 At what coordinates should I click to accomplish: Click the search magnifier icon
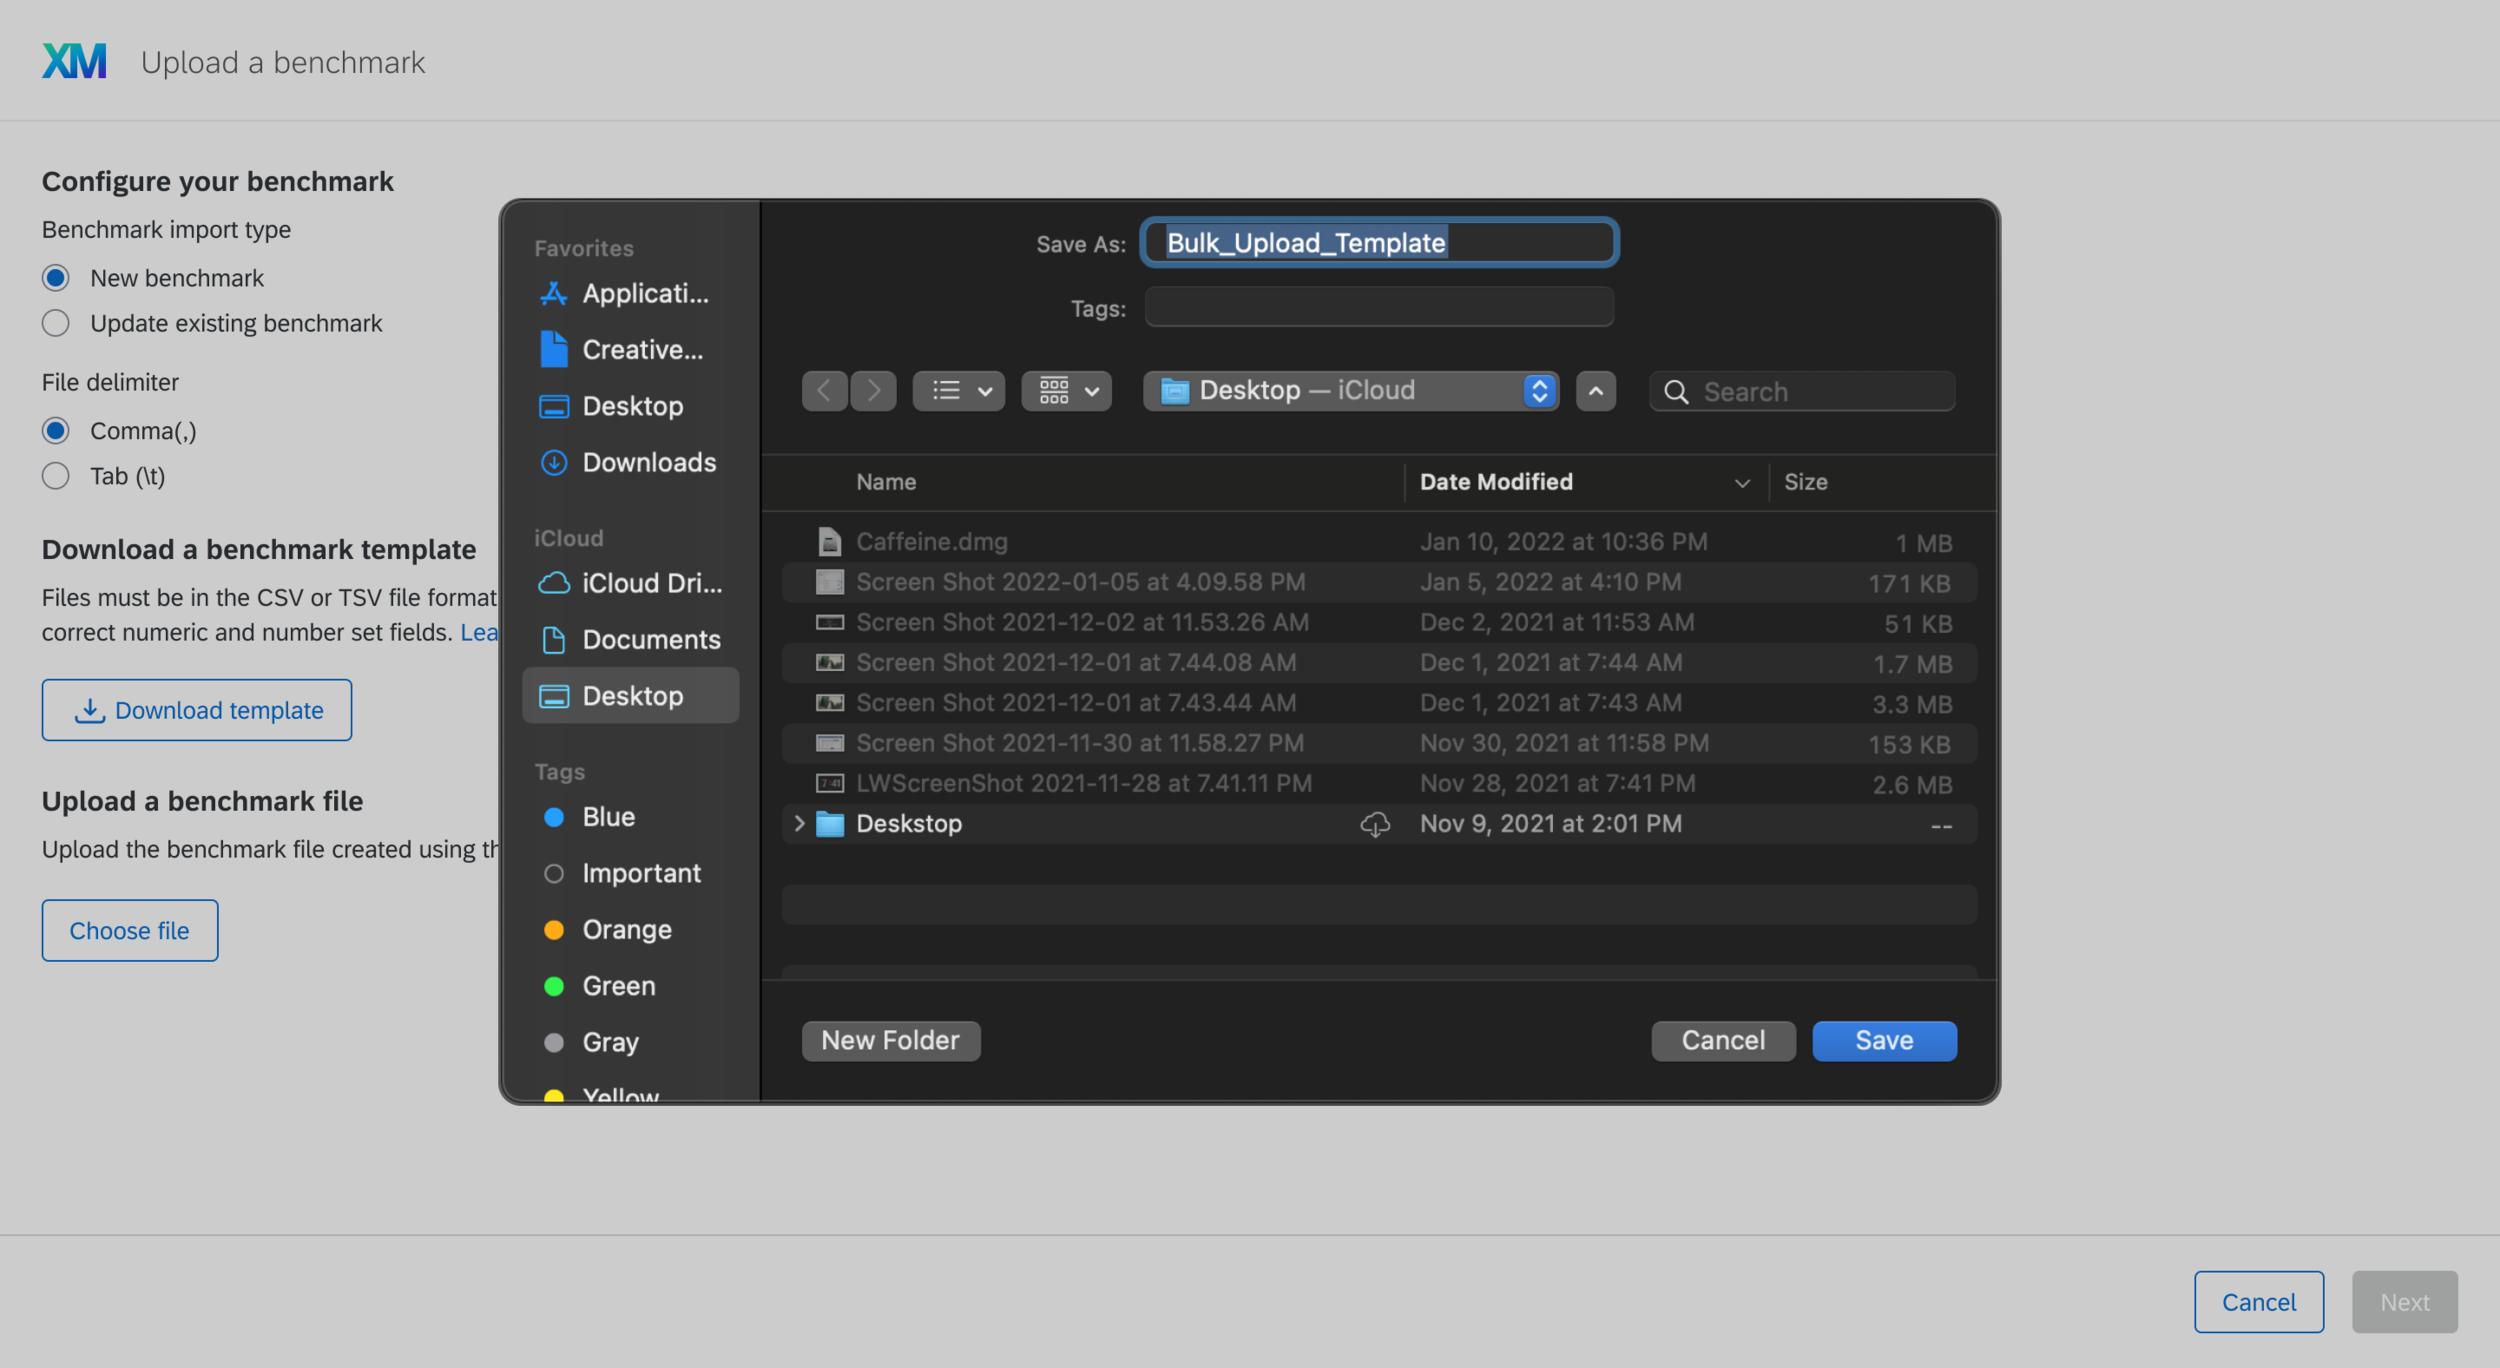1676,392
